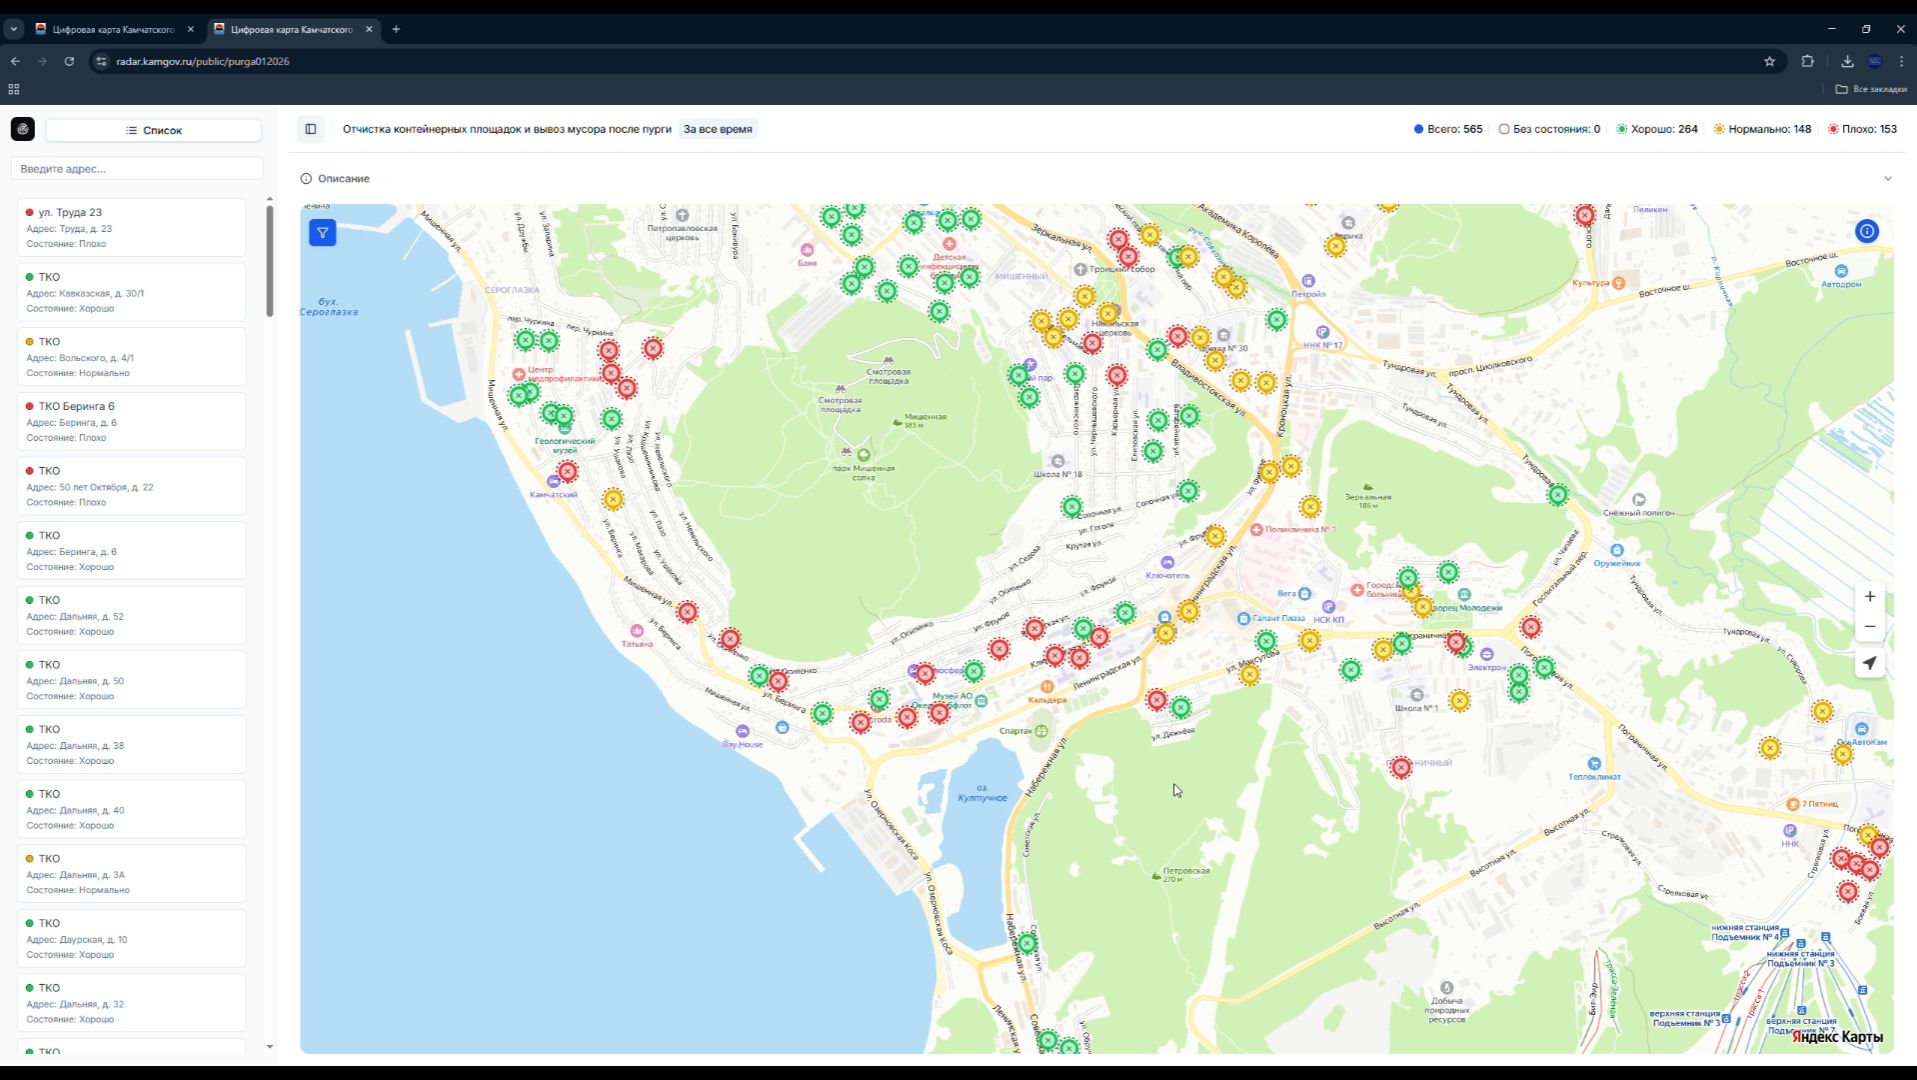Toggle the Плохо: 153 filter
1917x1080 pixels.
[x=1862, y=129]
